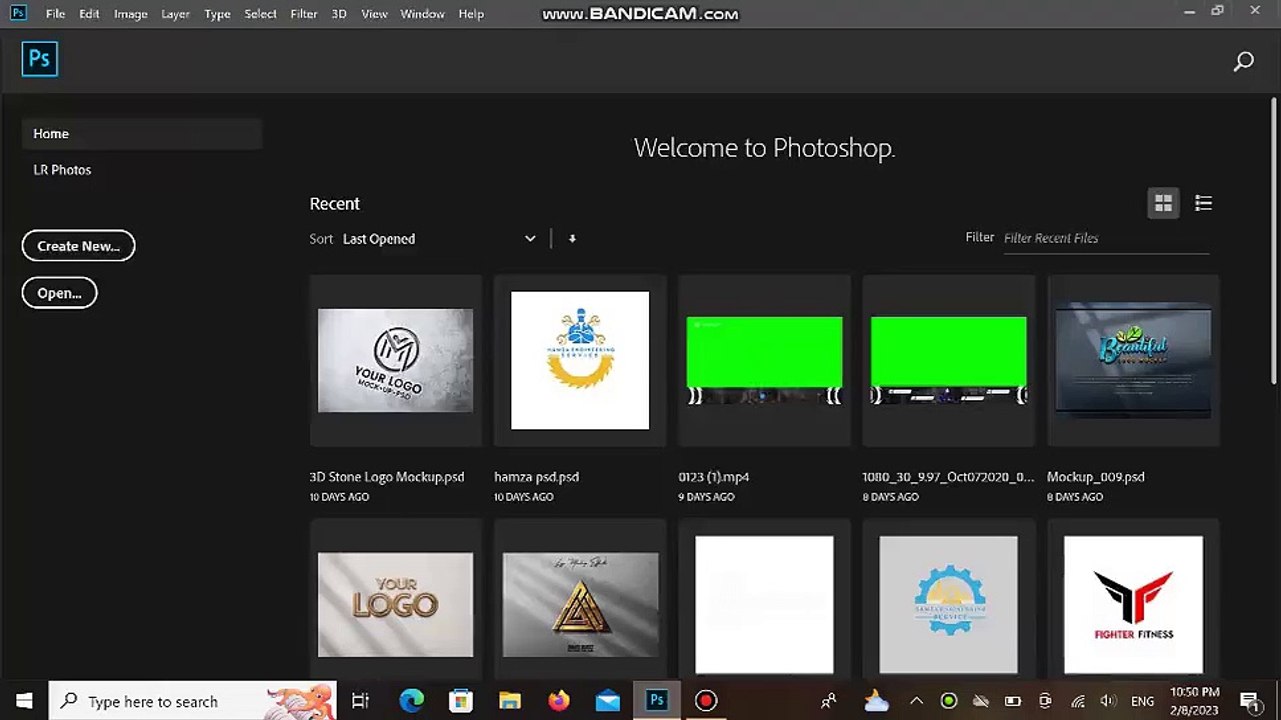Open the blank white document thumbnail
The image size is (1281, 720).
tap(764, 604)
